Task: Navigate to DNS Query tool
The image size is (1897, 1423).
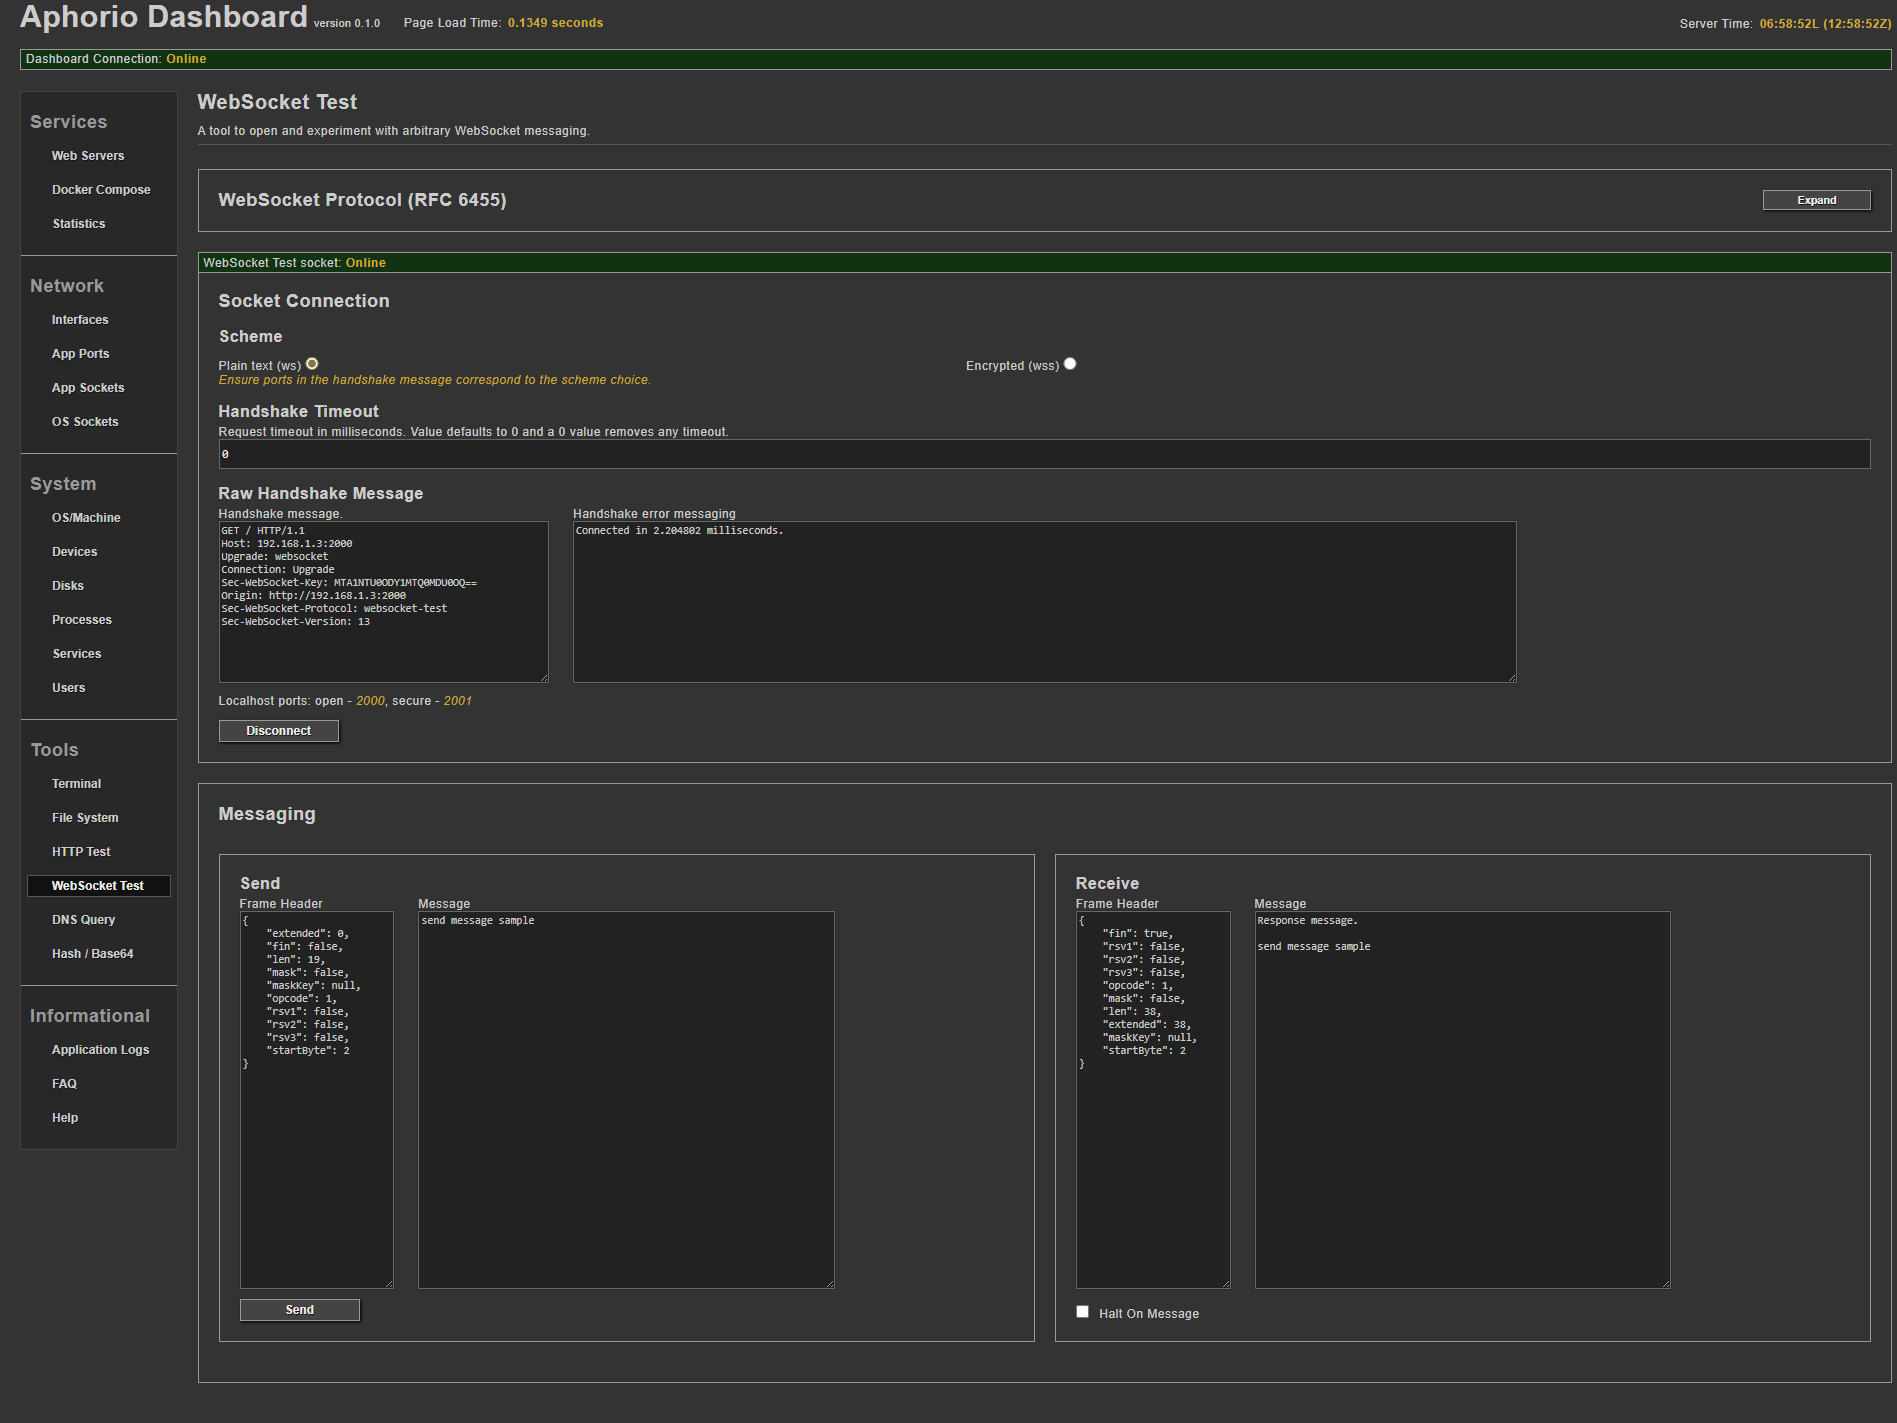Action: pos(84,920)
